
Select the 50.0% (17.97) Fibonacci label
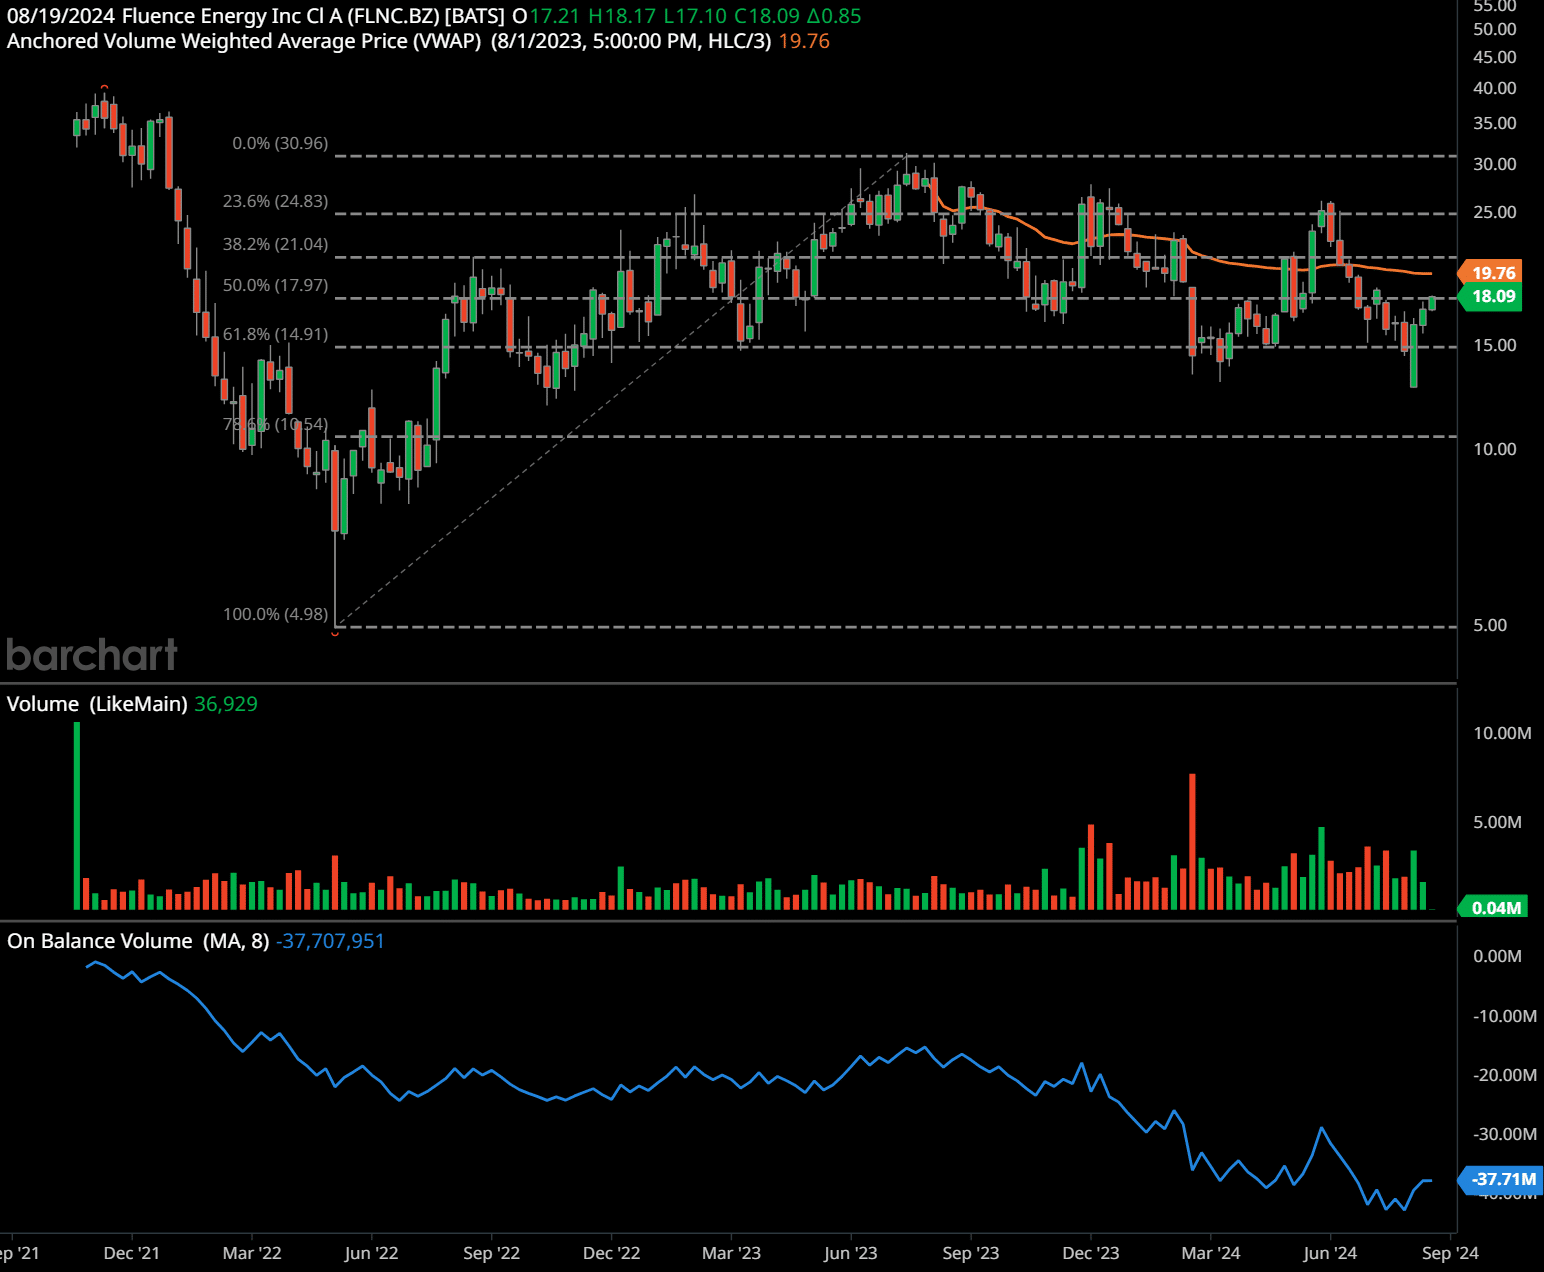275,285
